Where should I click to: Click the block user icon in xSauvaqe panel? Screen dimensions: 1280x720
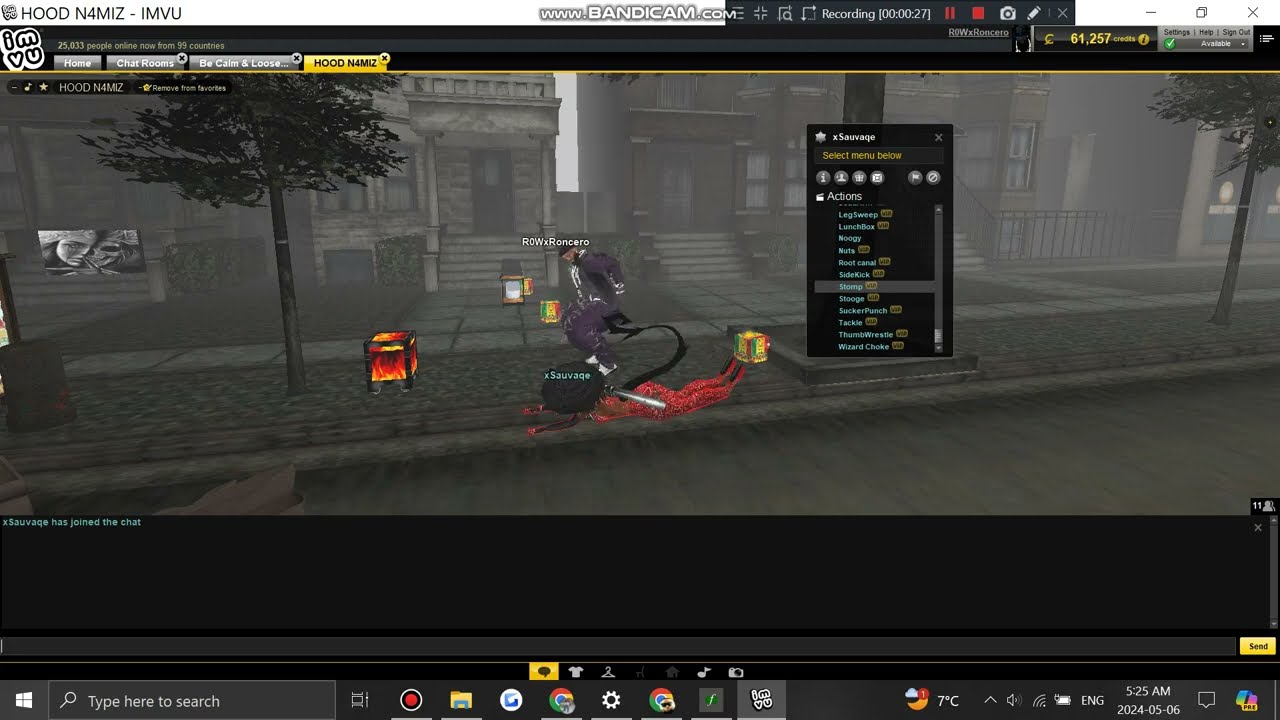[x=933, y=177]
